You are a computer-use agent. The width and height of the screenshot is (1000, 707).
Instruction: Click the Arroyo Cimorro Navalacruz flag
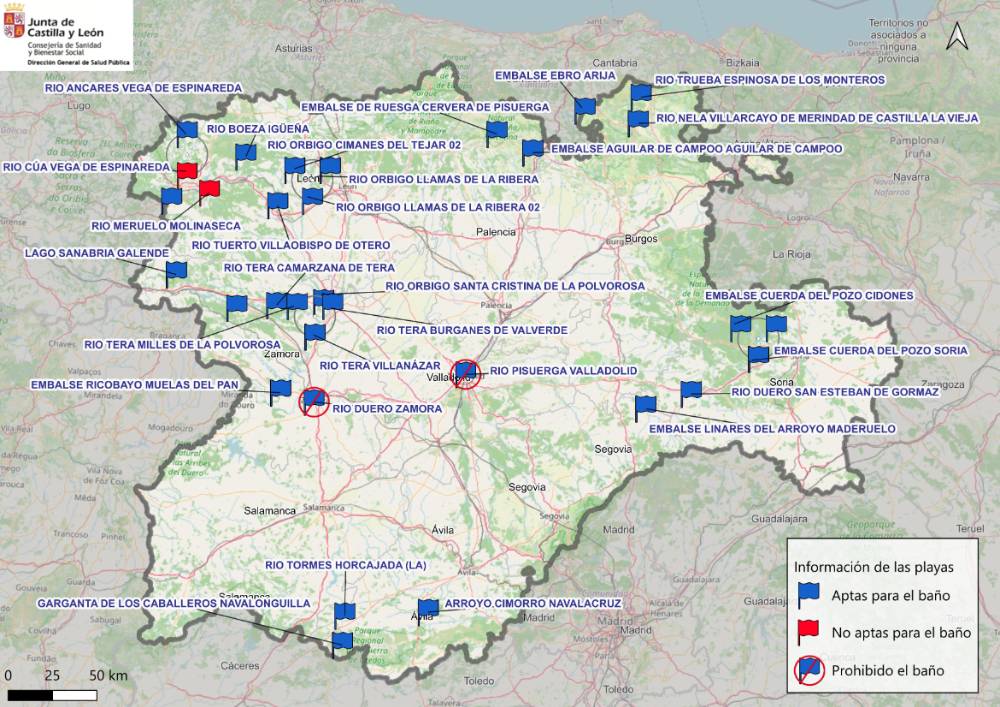[x=428, y=612]
